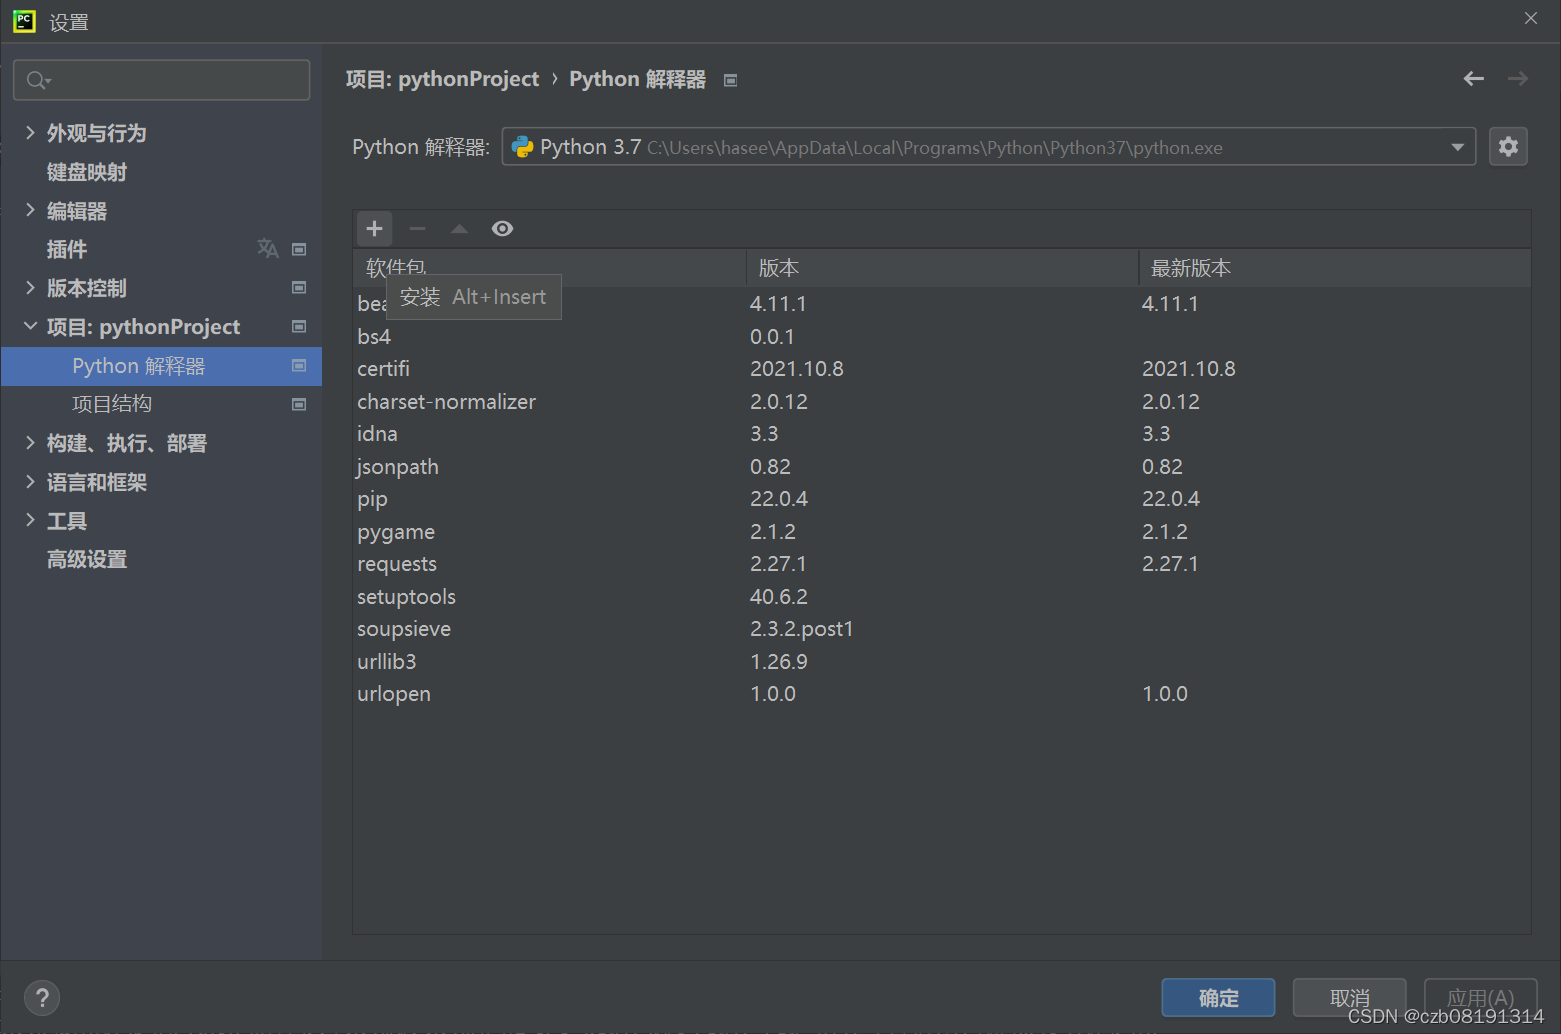Click the 确定 button

click(x=1218, y=997)
